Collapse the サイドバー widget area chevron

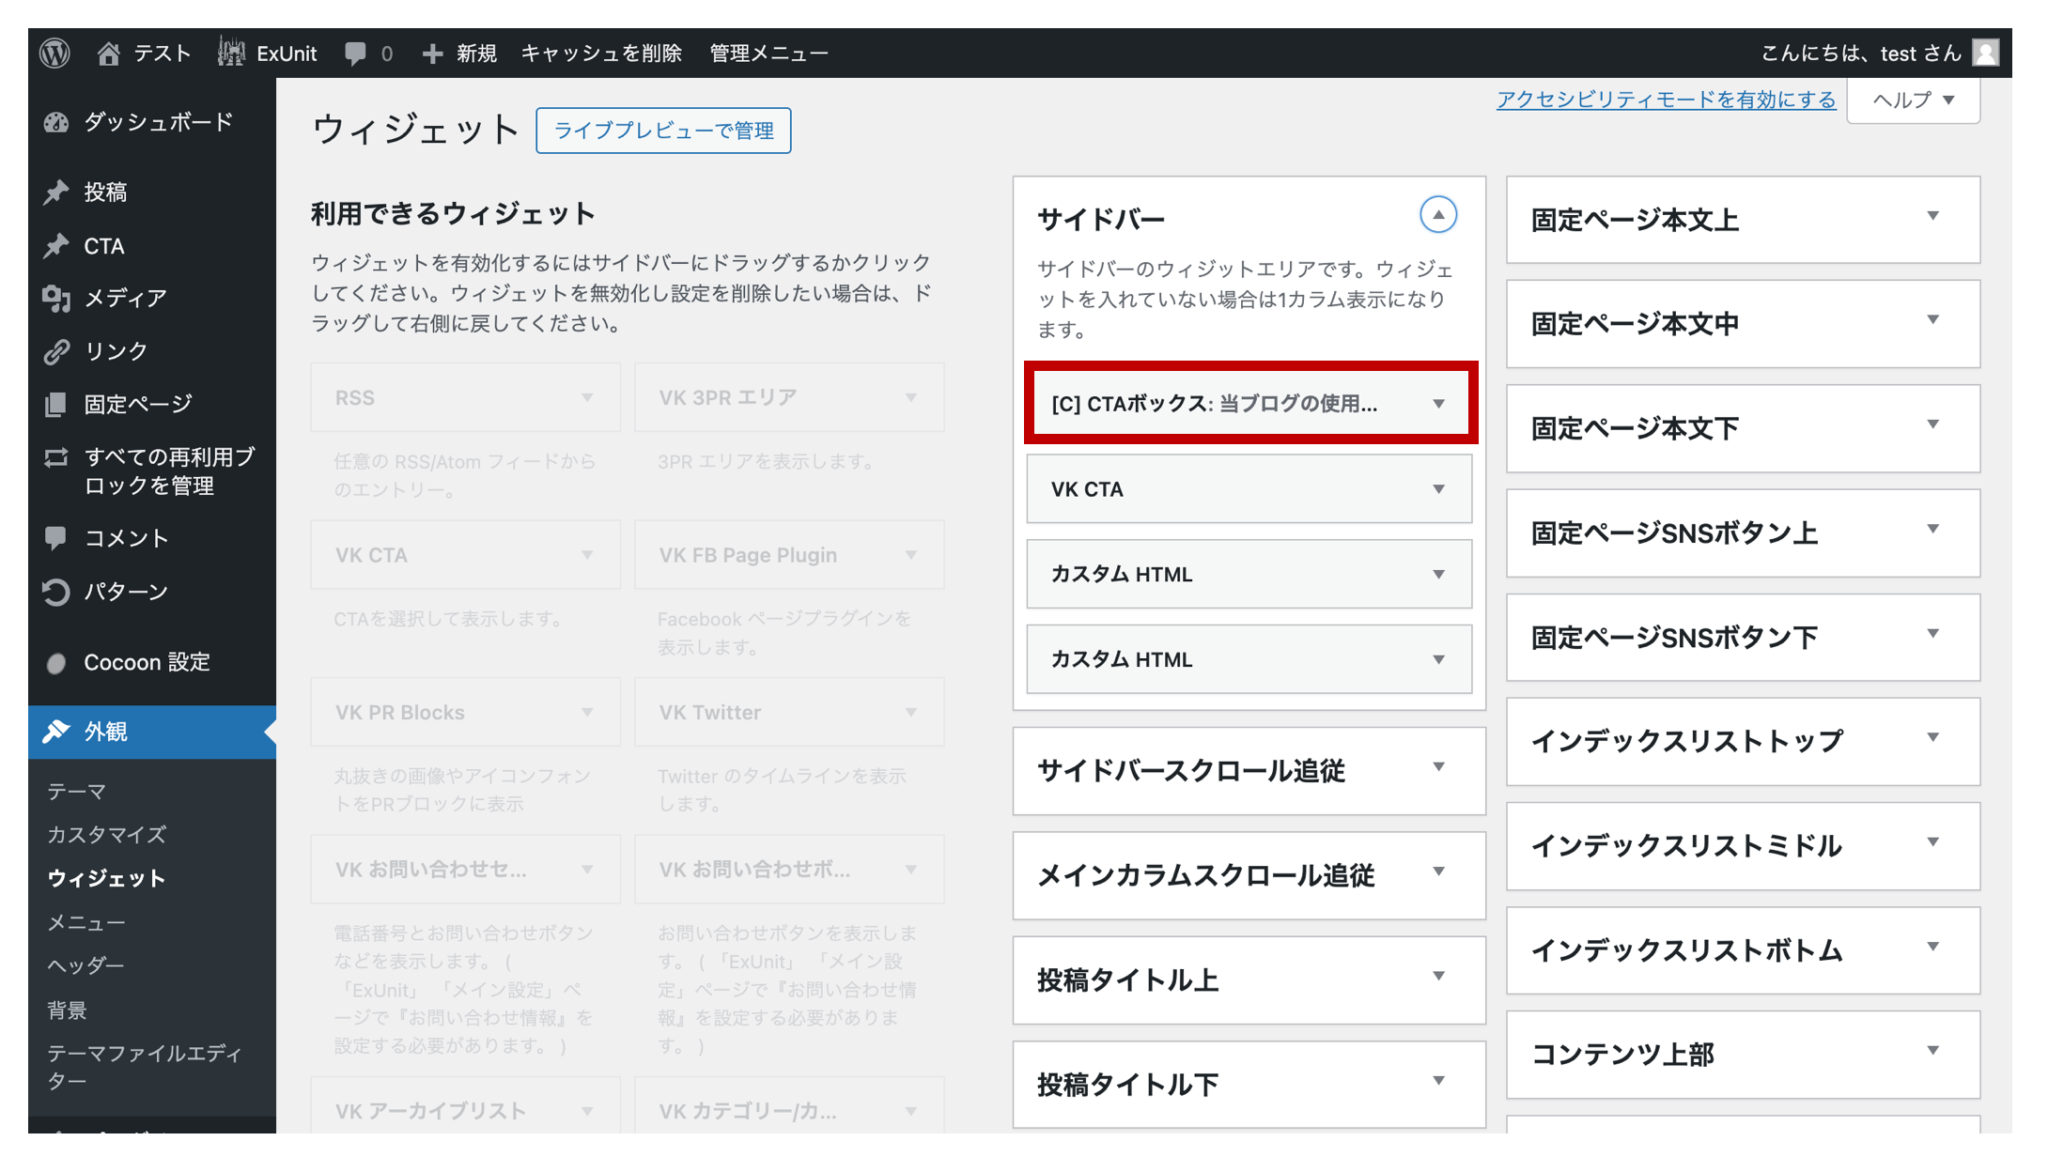tap(1438, 214)
